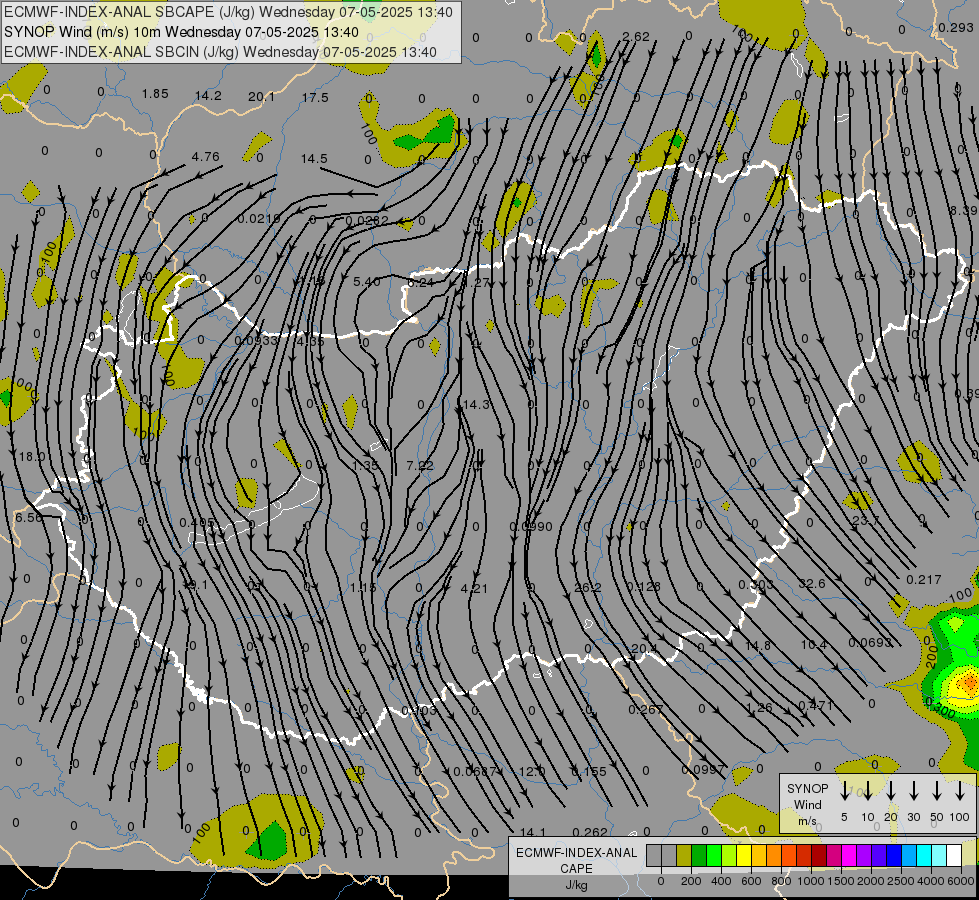
Task: Click the 'ECMWF-INDEX-ANAL' legend label
Action: click(576, 853)
